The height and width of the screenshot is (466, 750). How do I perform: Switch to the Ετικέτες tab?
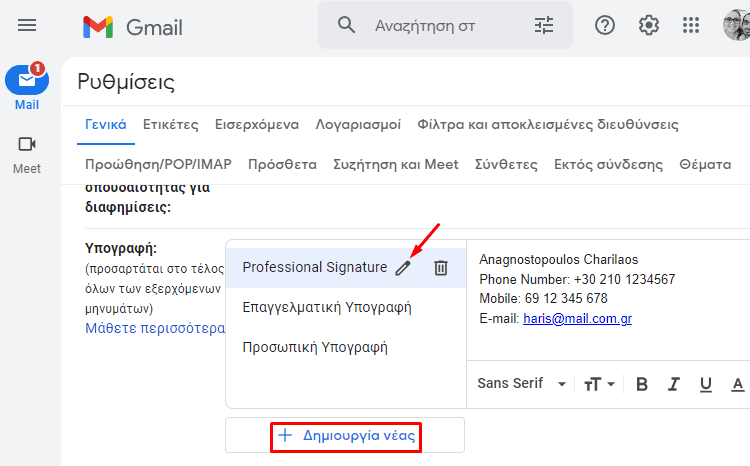pyautogui.click(x=171, y=124)
